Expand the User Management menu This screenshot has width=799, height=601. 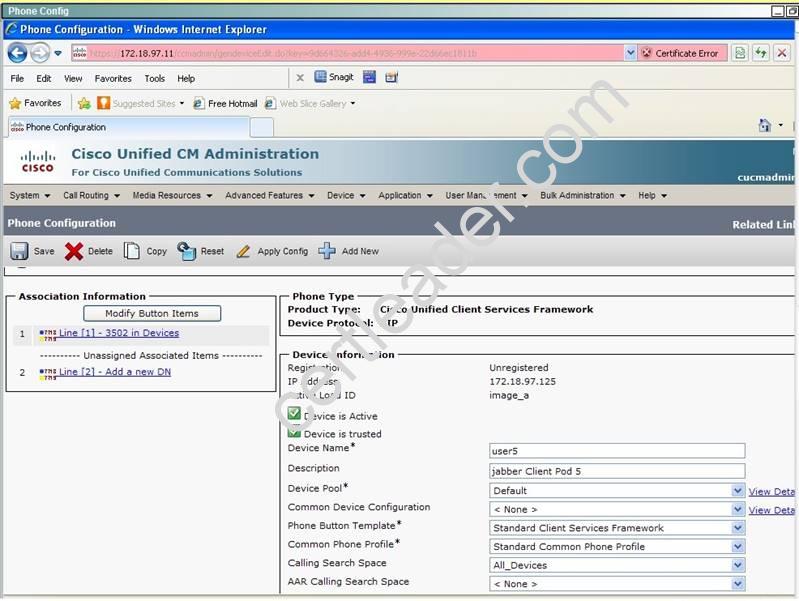pos(486,195)
